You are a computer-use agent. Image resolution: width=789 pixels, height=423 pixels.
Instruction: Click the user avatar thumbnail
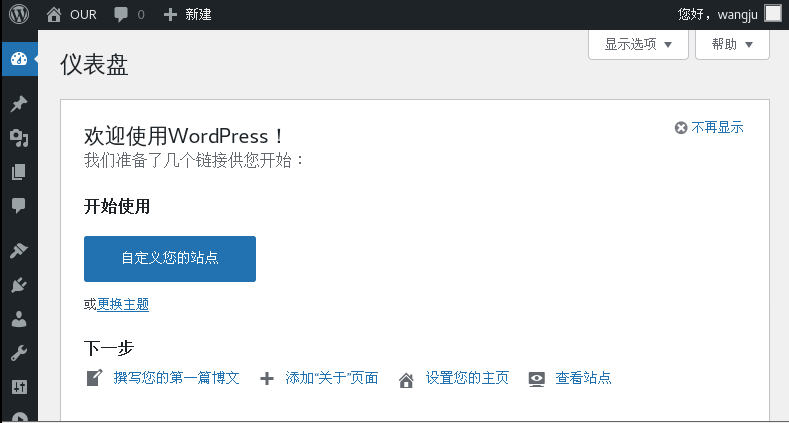pyautogui.click(x=773, y=14)
